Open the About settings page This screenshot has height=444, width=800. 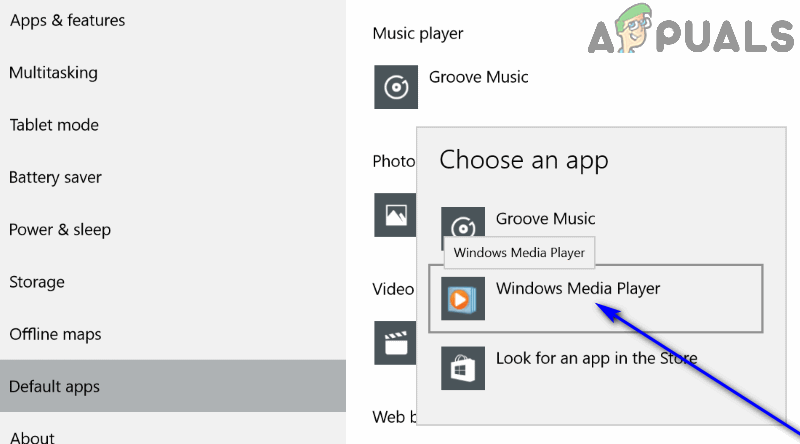(32, 436)
